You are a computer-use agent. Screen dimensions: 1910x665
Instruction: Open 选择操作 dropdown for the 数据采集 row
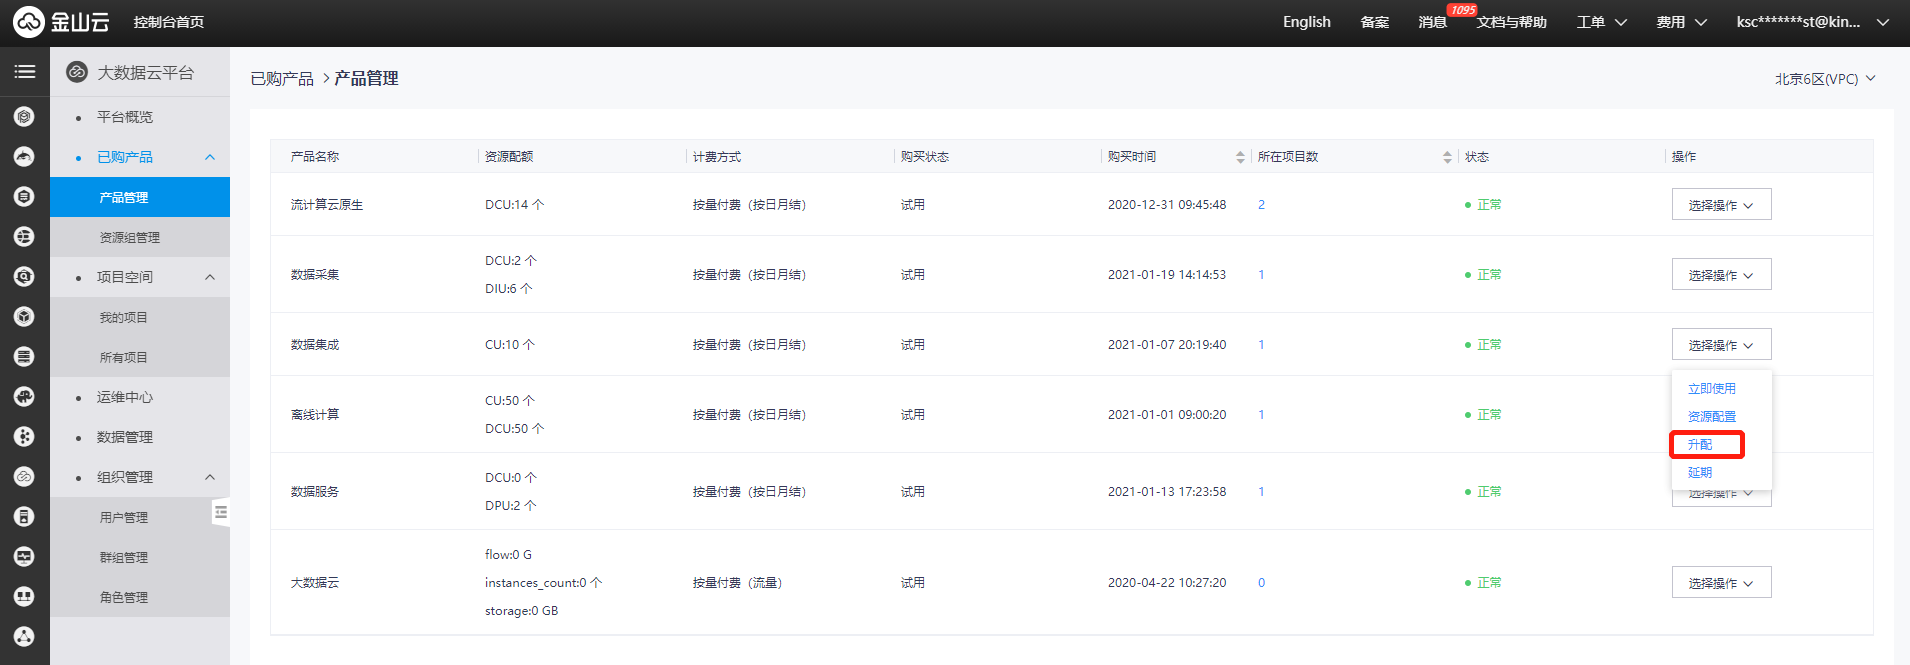pos(1721,275)
